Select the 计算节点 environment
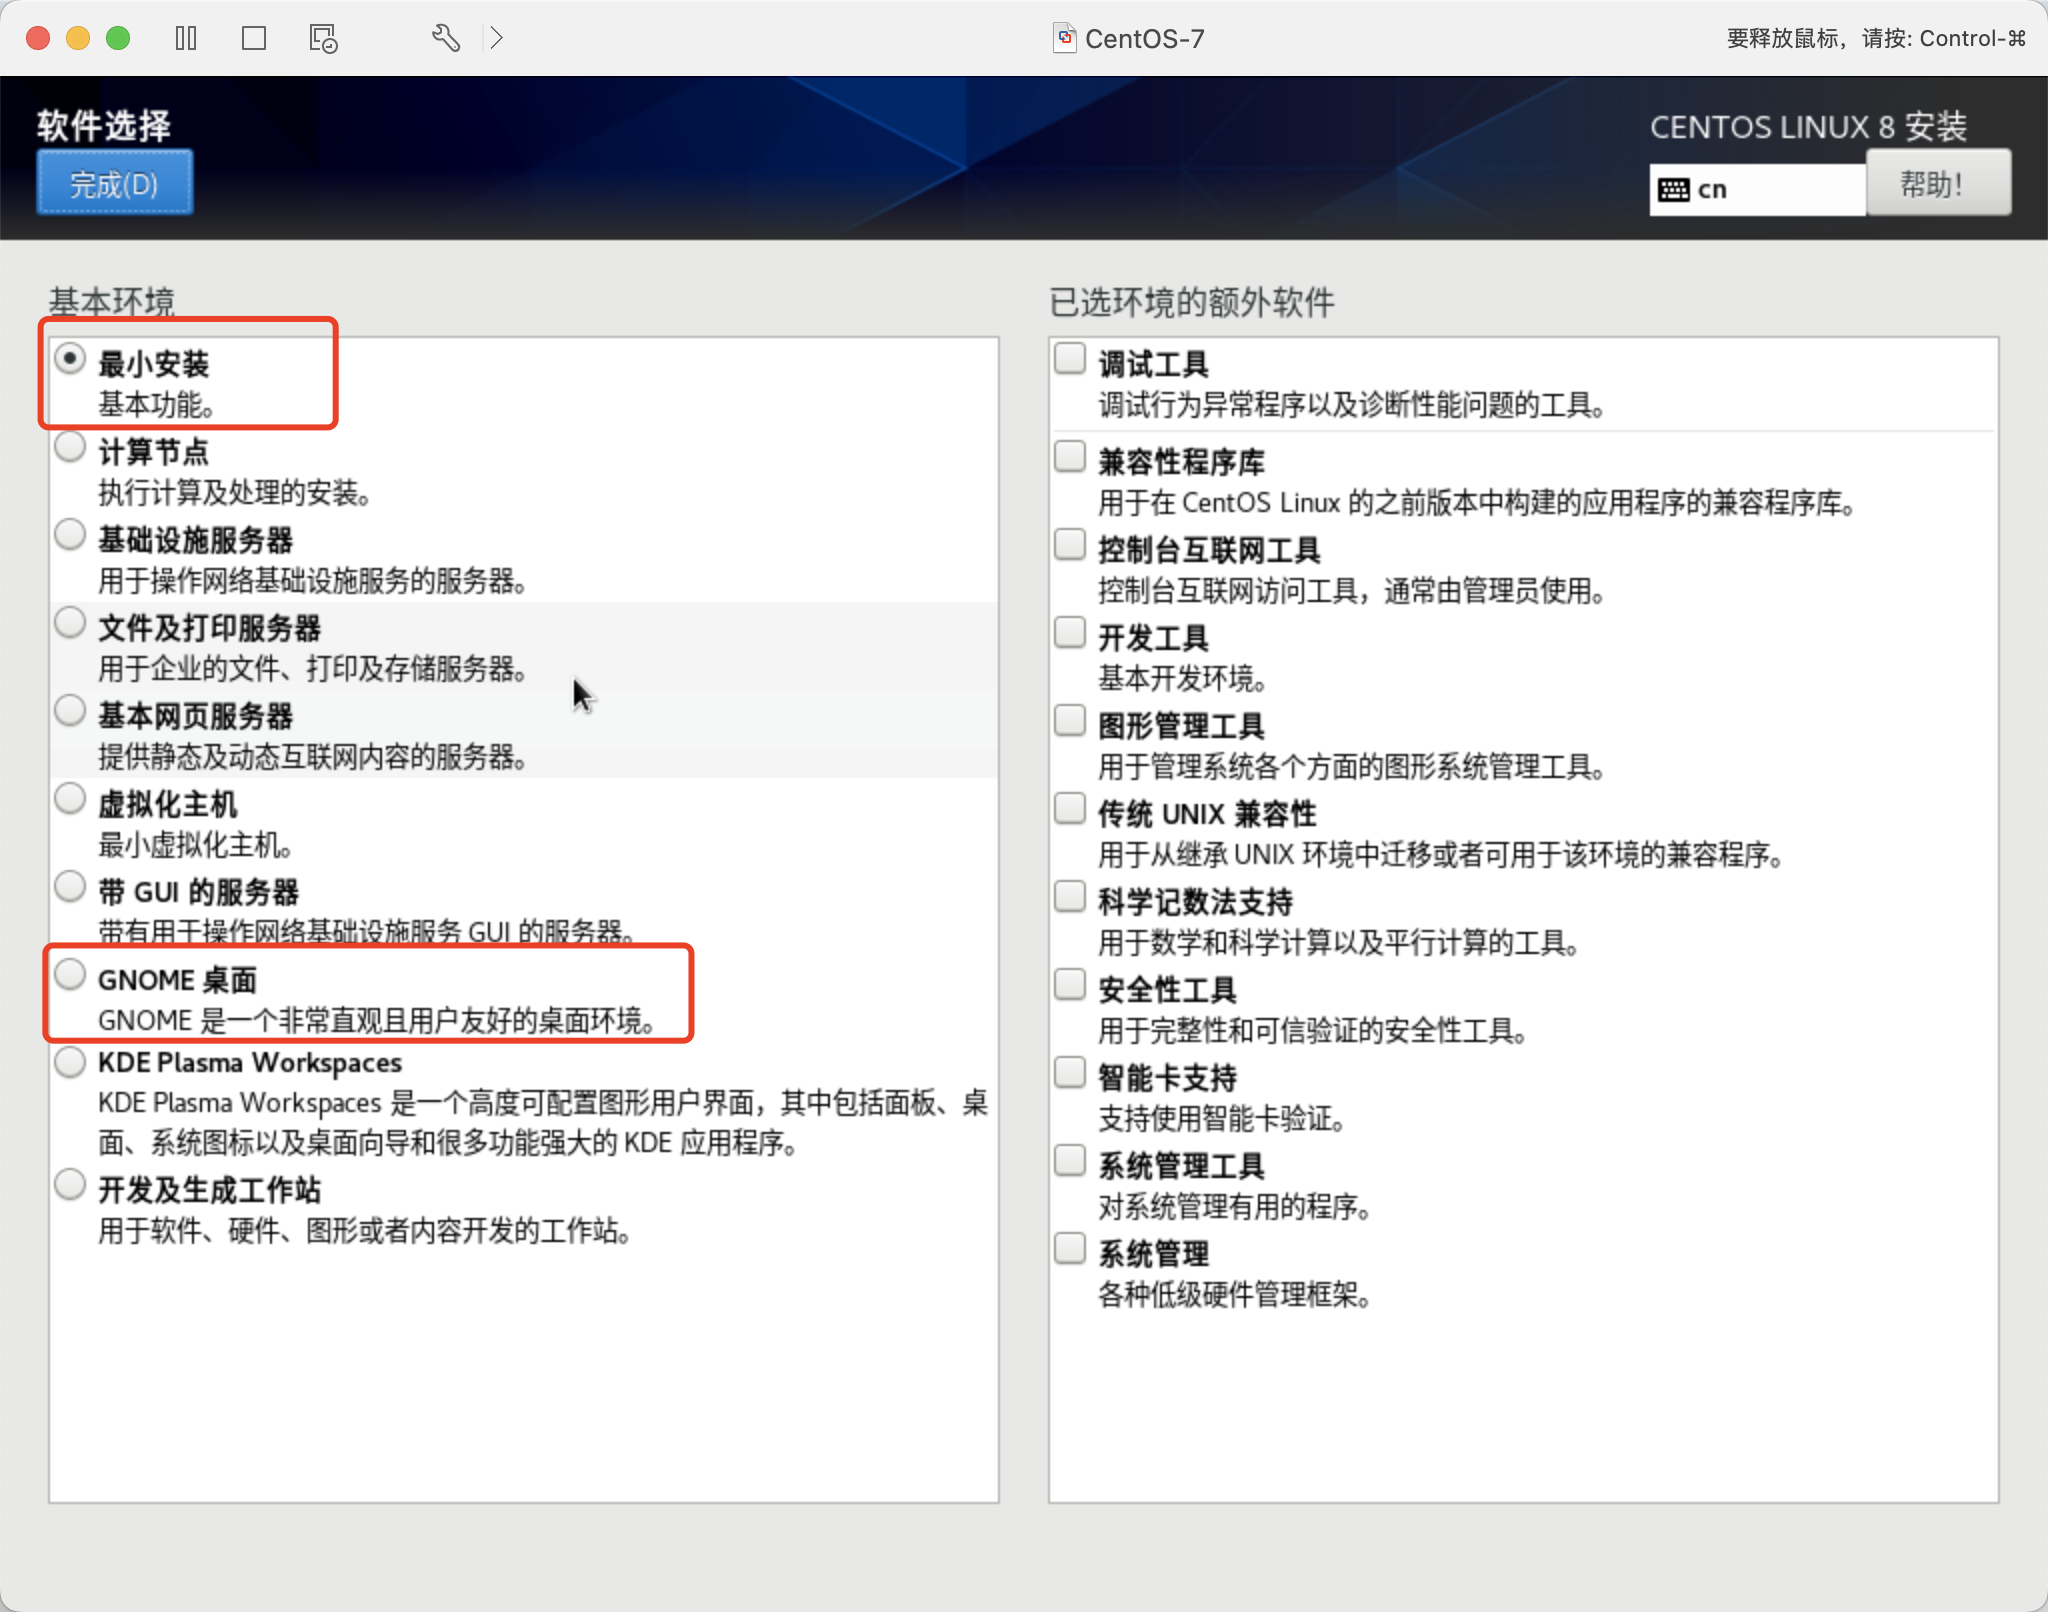Screen dimensions: 2048x1612 click(x=70, y=447)
